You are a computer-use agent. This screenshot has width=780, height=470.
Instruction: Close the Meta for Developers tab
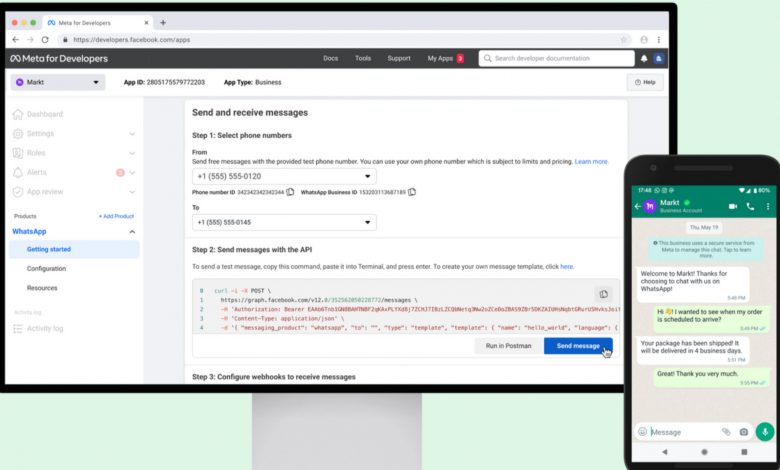tap(146, 23)
